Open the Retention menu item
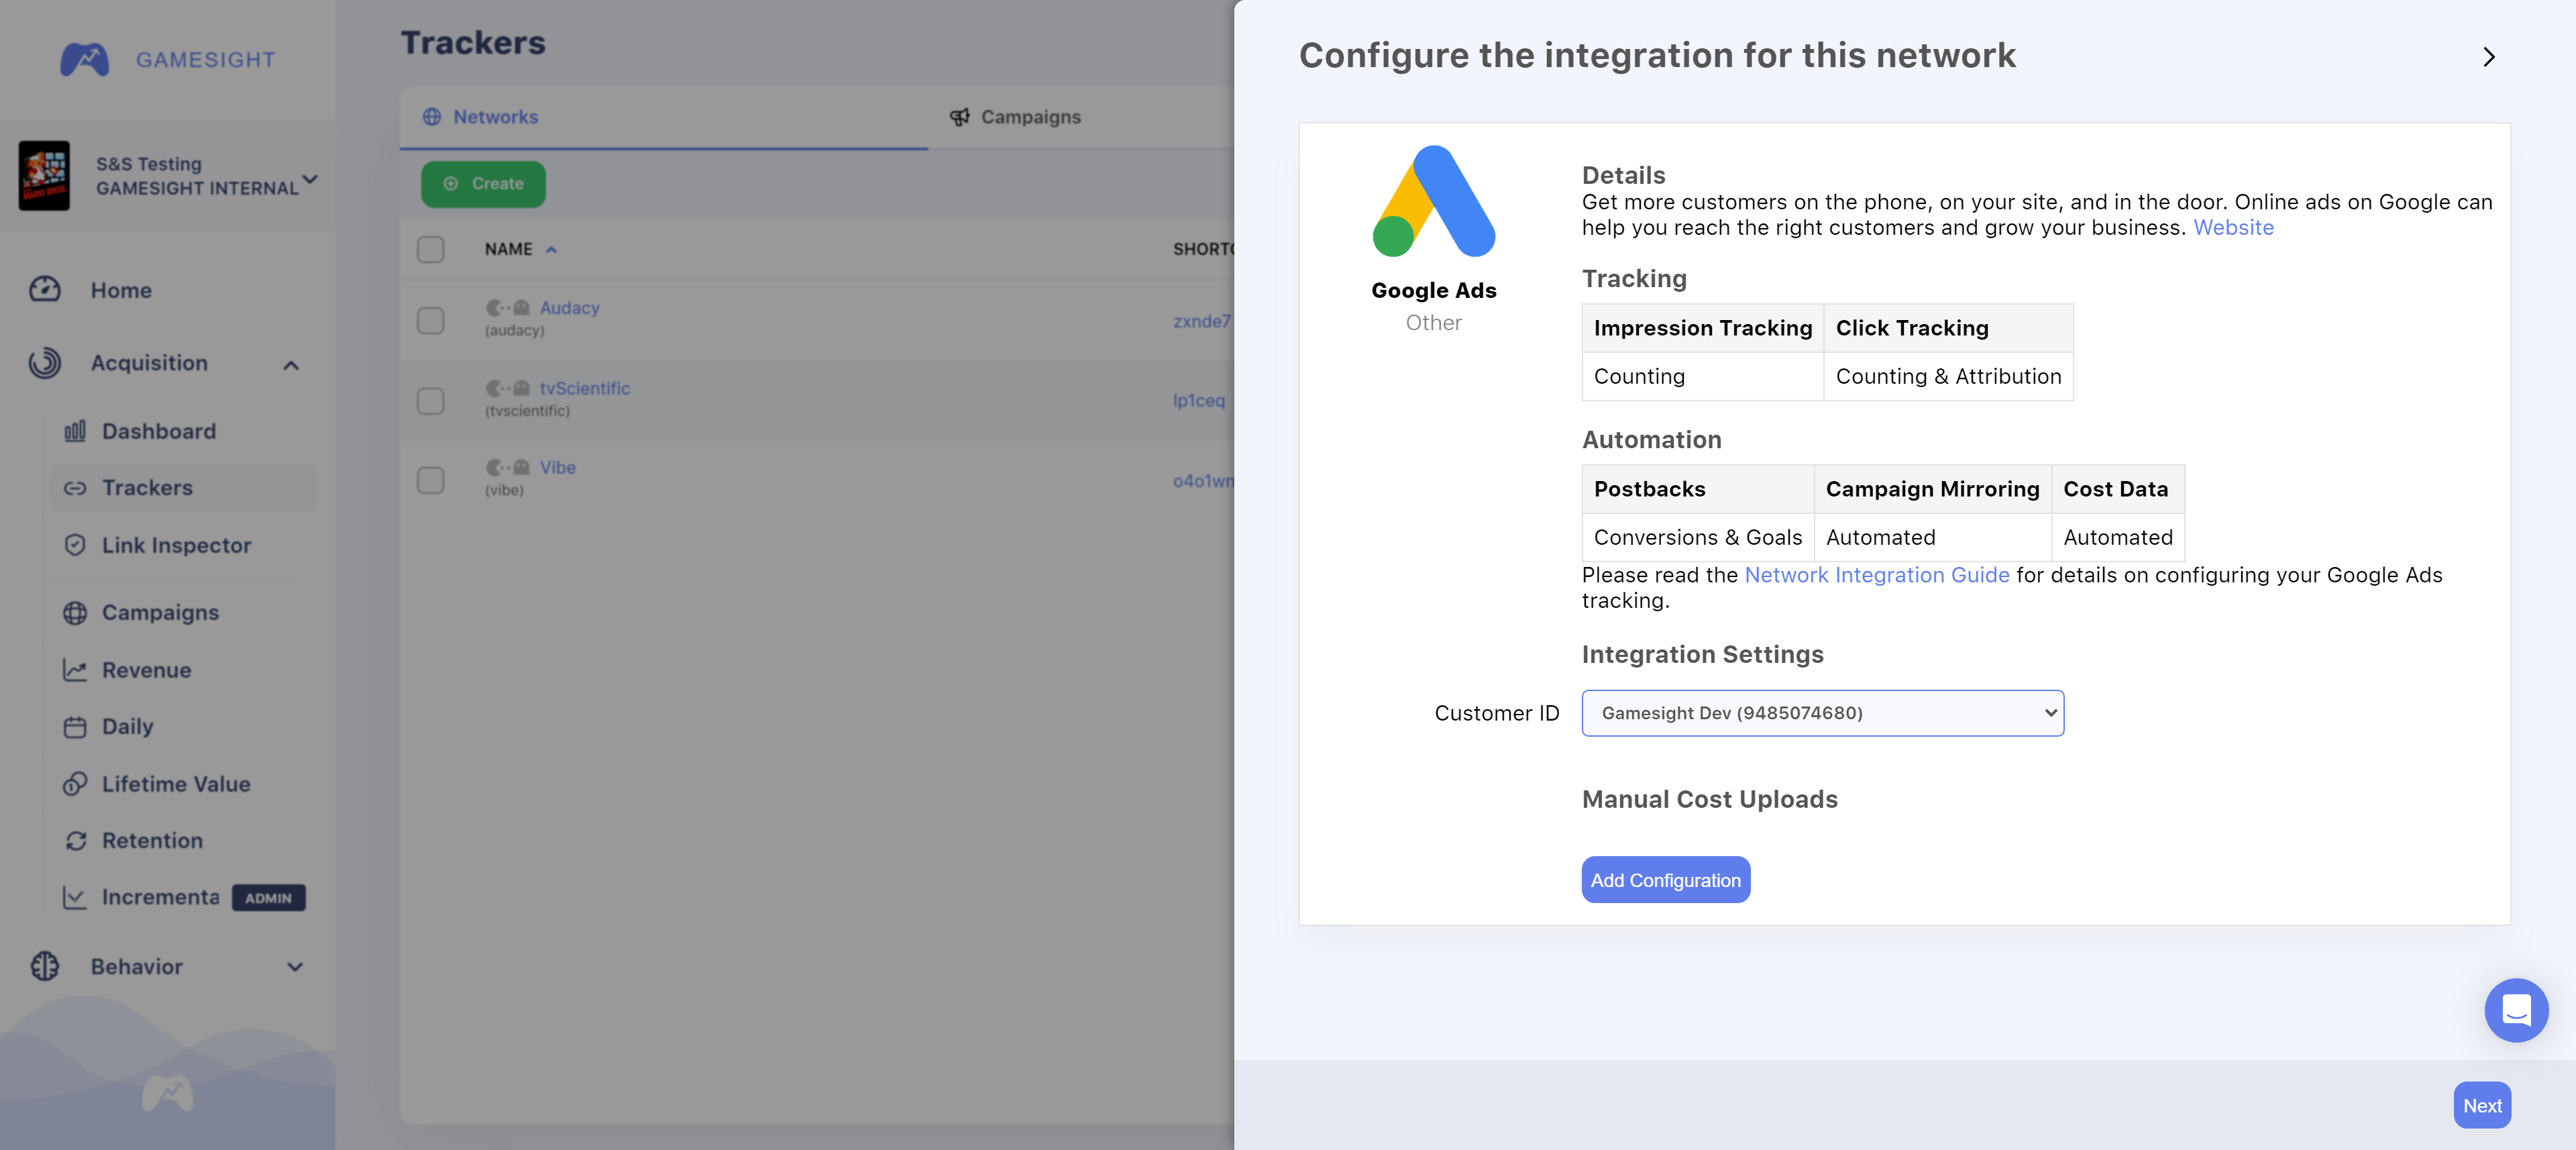 [x=152, y=841]
